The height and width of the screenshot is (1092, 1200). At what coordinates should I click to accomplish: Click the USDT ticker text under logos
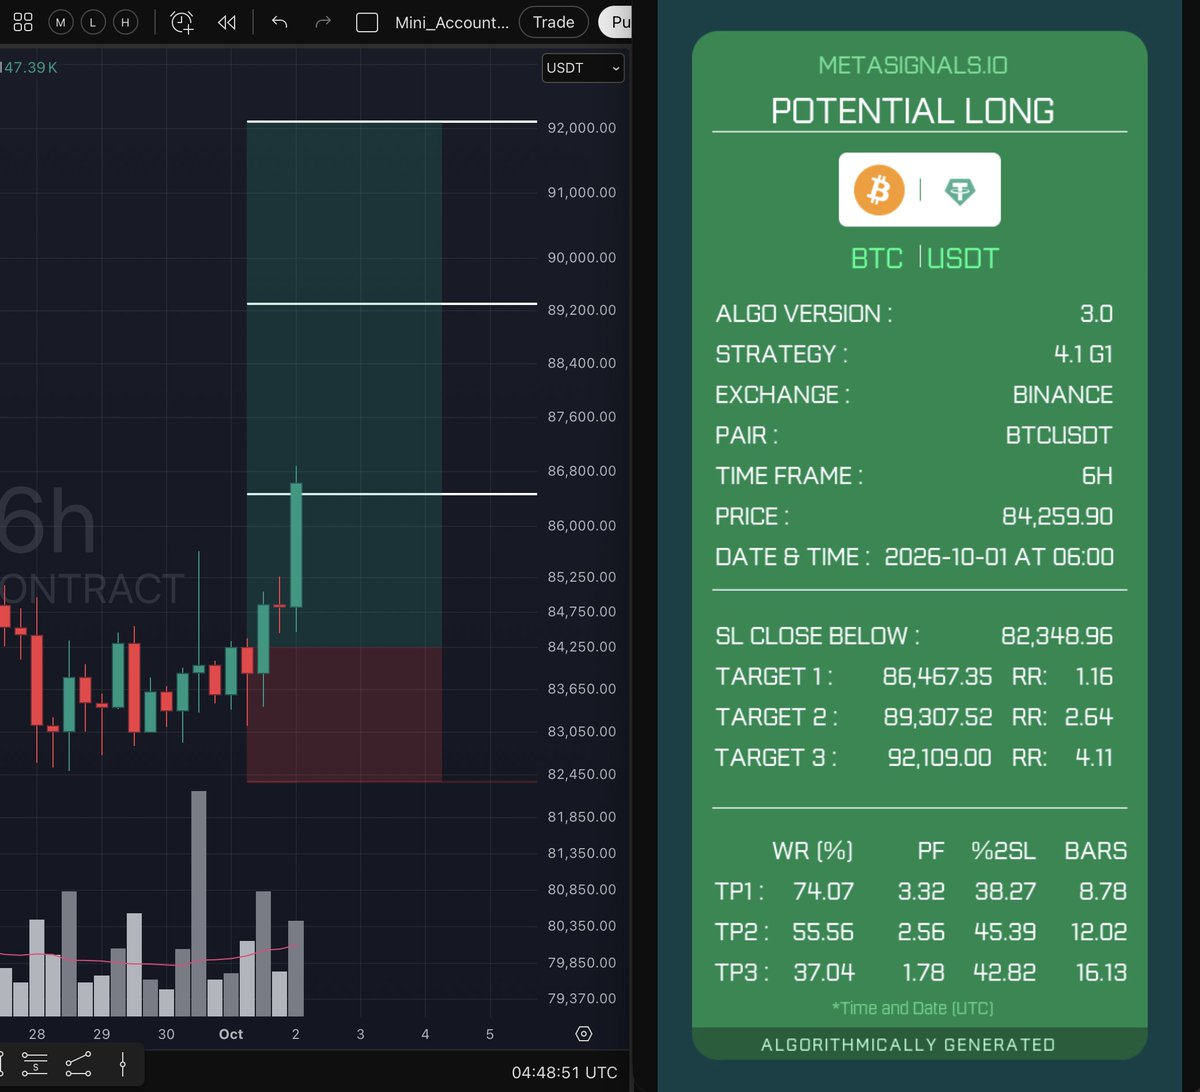pyautogui.click(x=963, y=258)
